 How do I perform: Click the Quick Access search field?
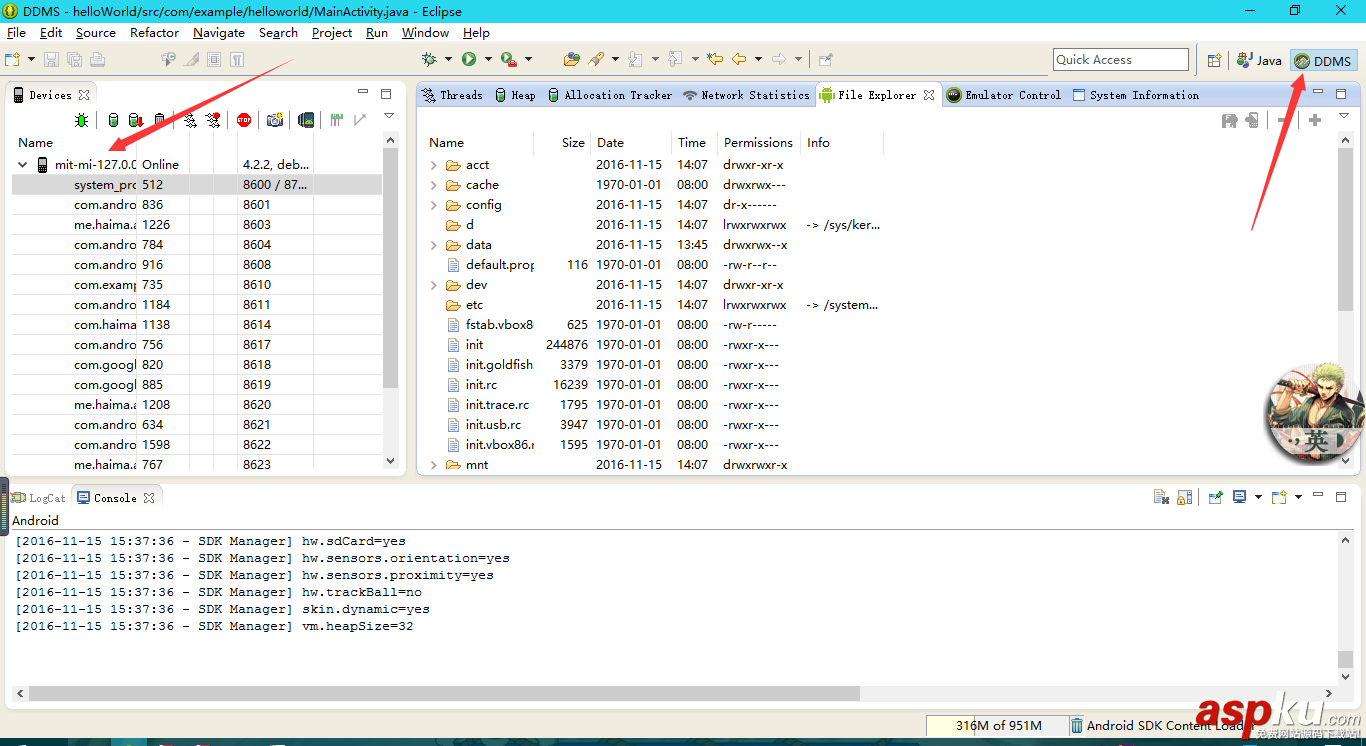(x=1120, y=60)
